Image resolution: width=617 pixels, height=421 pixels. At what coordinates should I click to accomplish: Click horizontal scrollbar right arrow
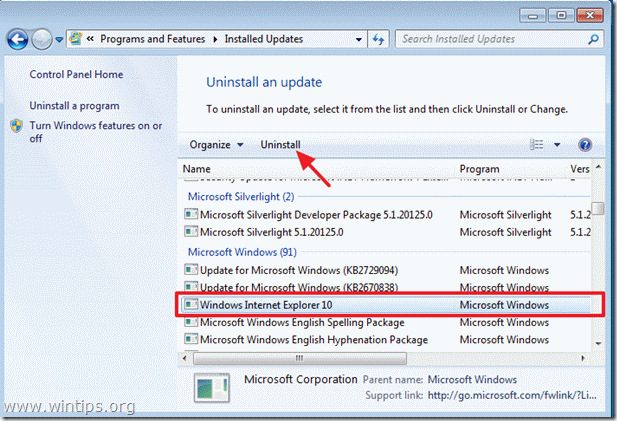(x=583, y=358)
